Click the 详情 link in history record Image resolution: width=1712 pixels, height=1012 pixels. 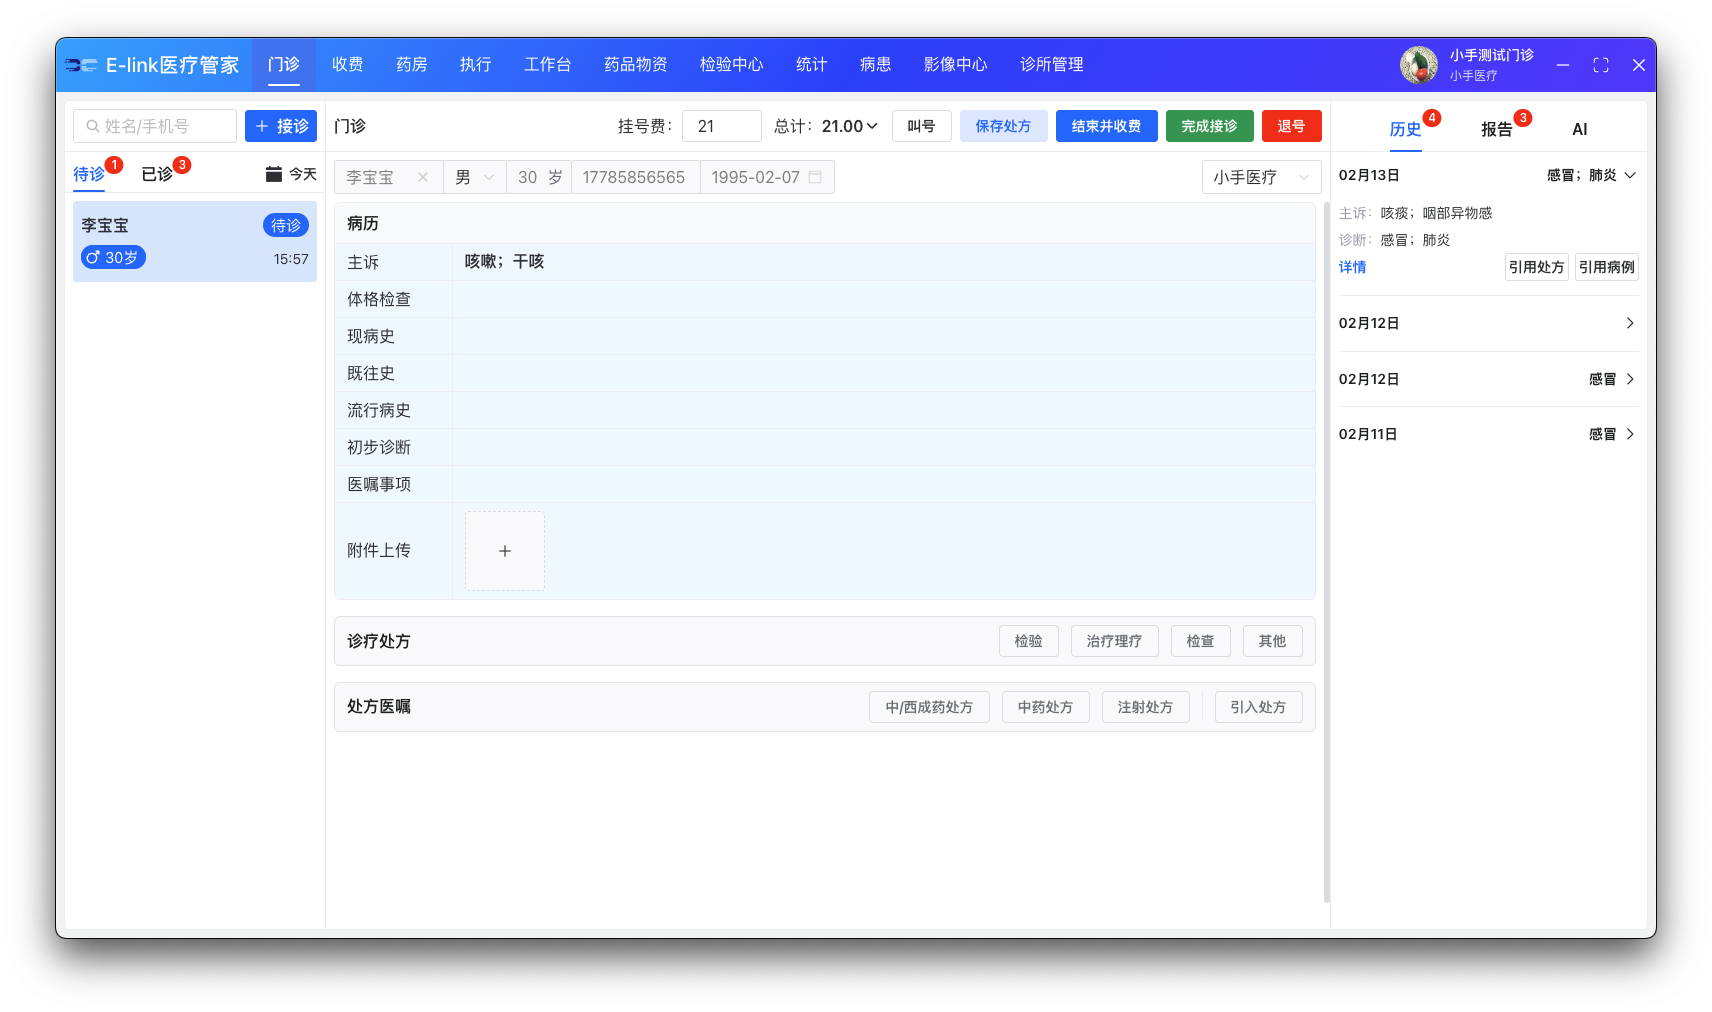click(1352, 267)
